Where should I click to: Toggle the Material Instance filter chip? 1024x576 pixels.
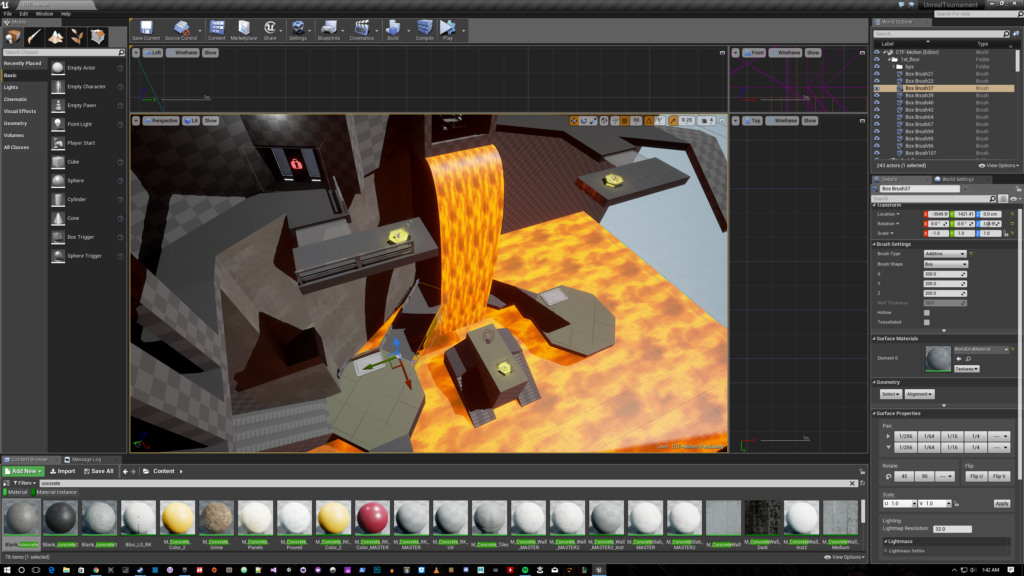(x=55, y=492)
